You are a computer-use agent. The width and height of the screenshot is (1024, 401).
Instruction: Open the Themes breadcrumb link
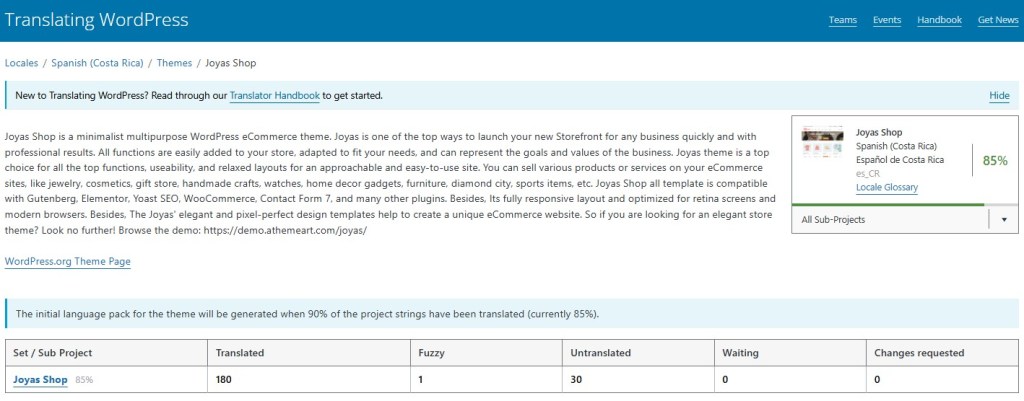pos(174,63)
